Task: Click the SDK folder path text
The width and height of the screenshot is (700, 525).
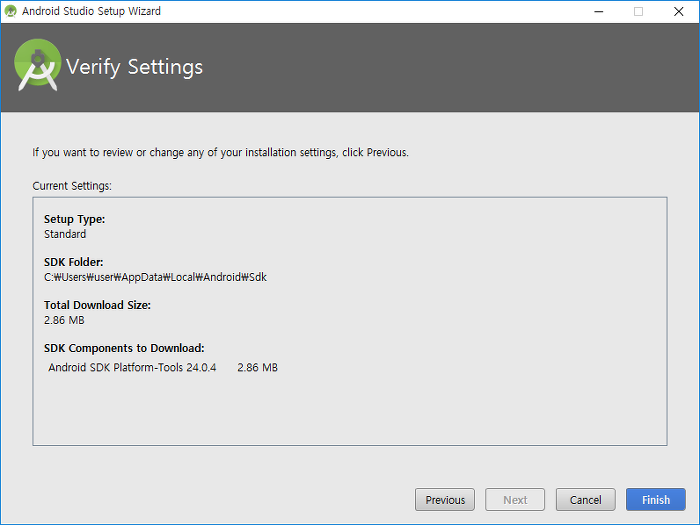Action: [x=155, y=277]
